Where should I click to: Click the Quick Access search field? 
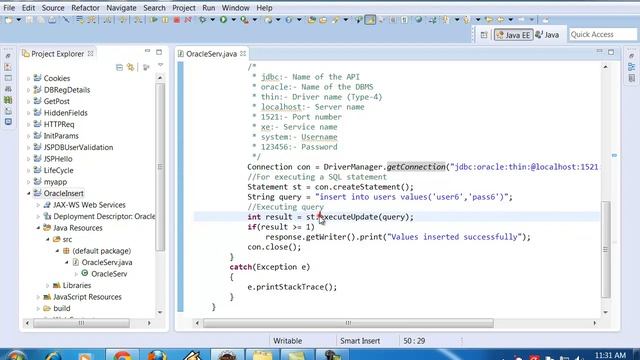click(602, 35)
